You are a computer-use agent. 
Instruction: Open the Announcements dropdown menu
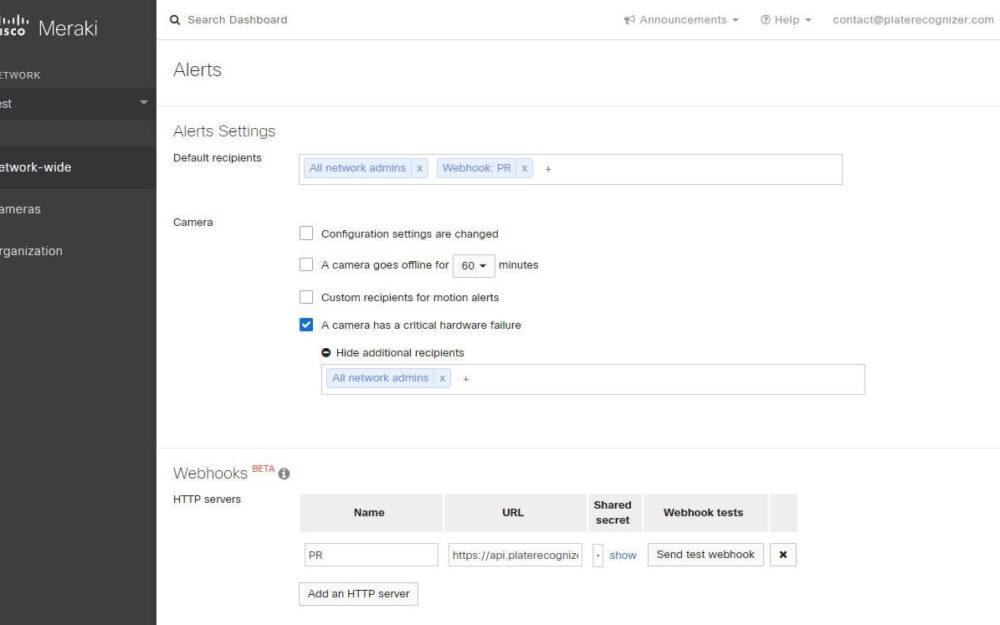coord(681,20)
